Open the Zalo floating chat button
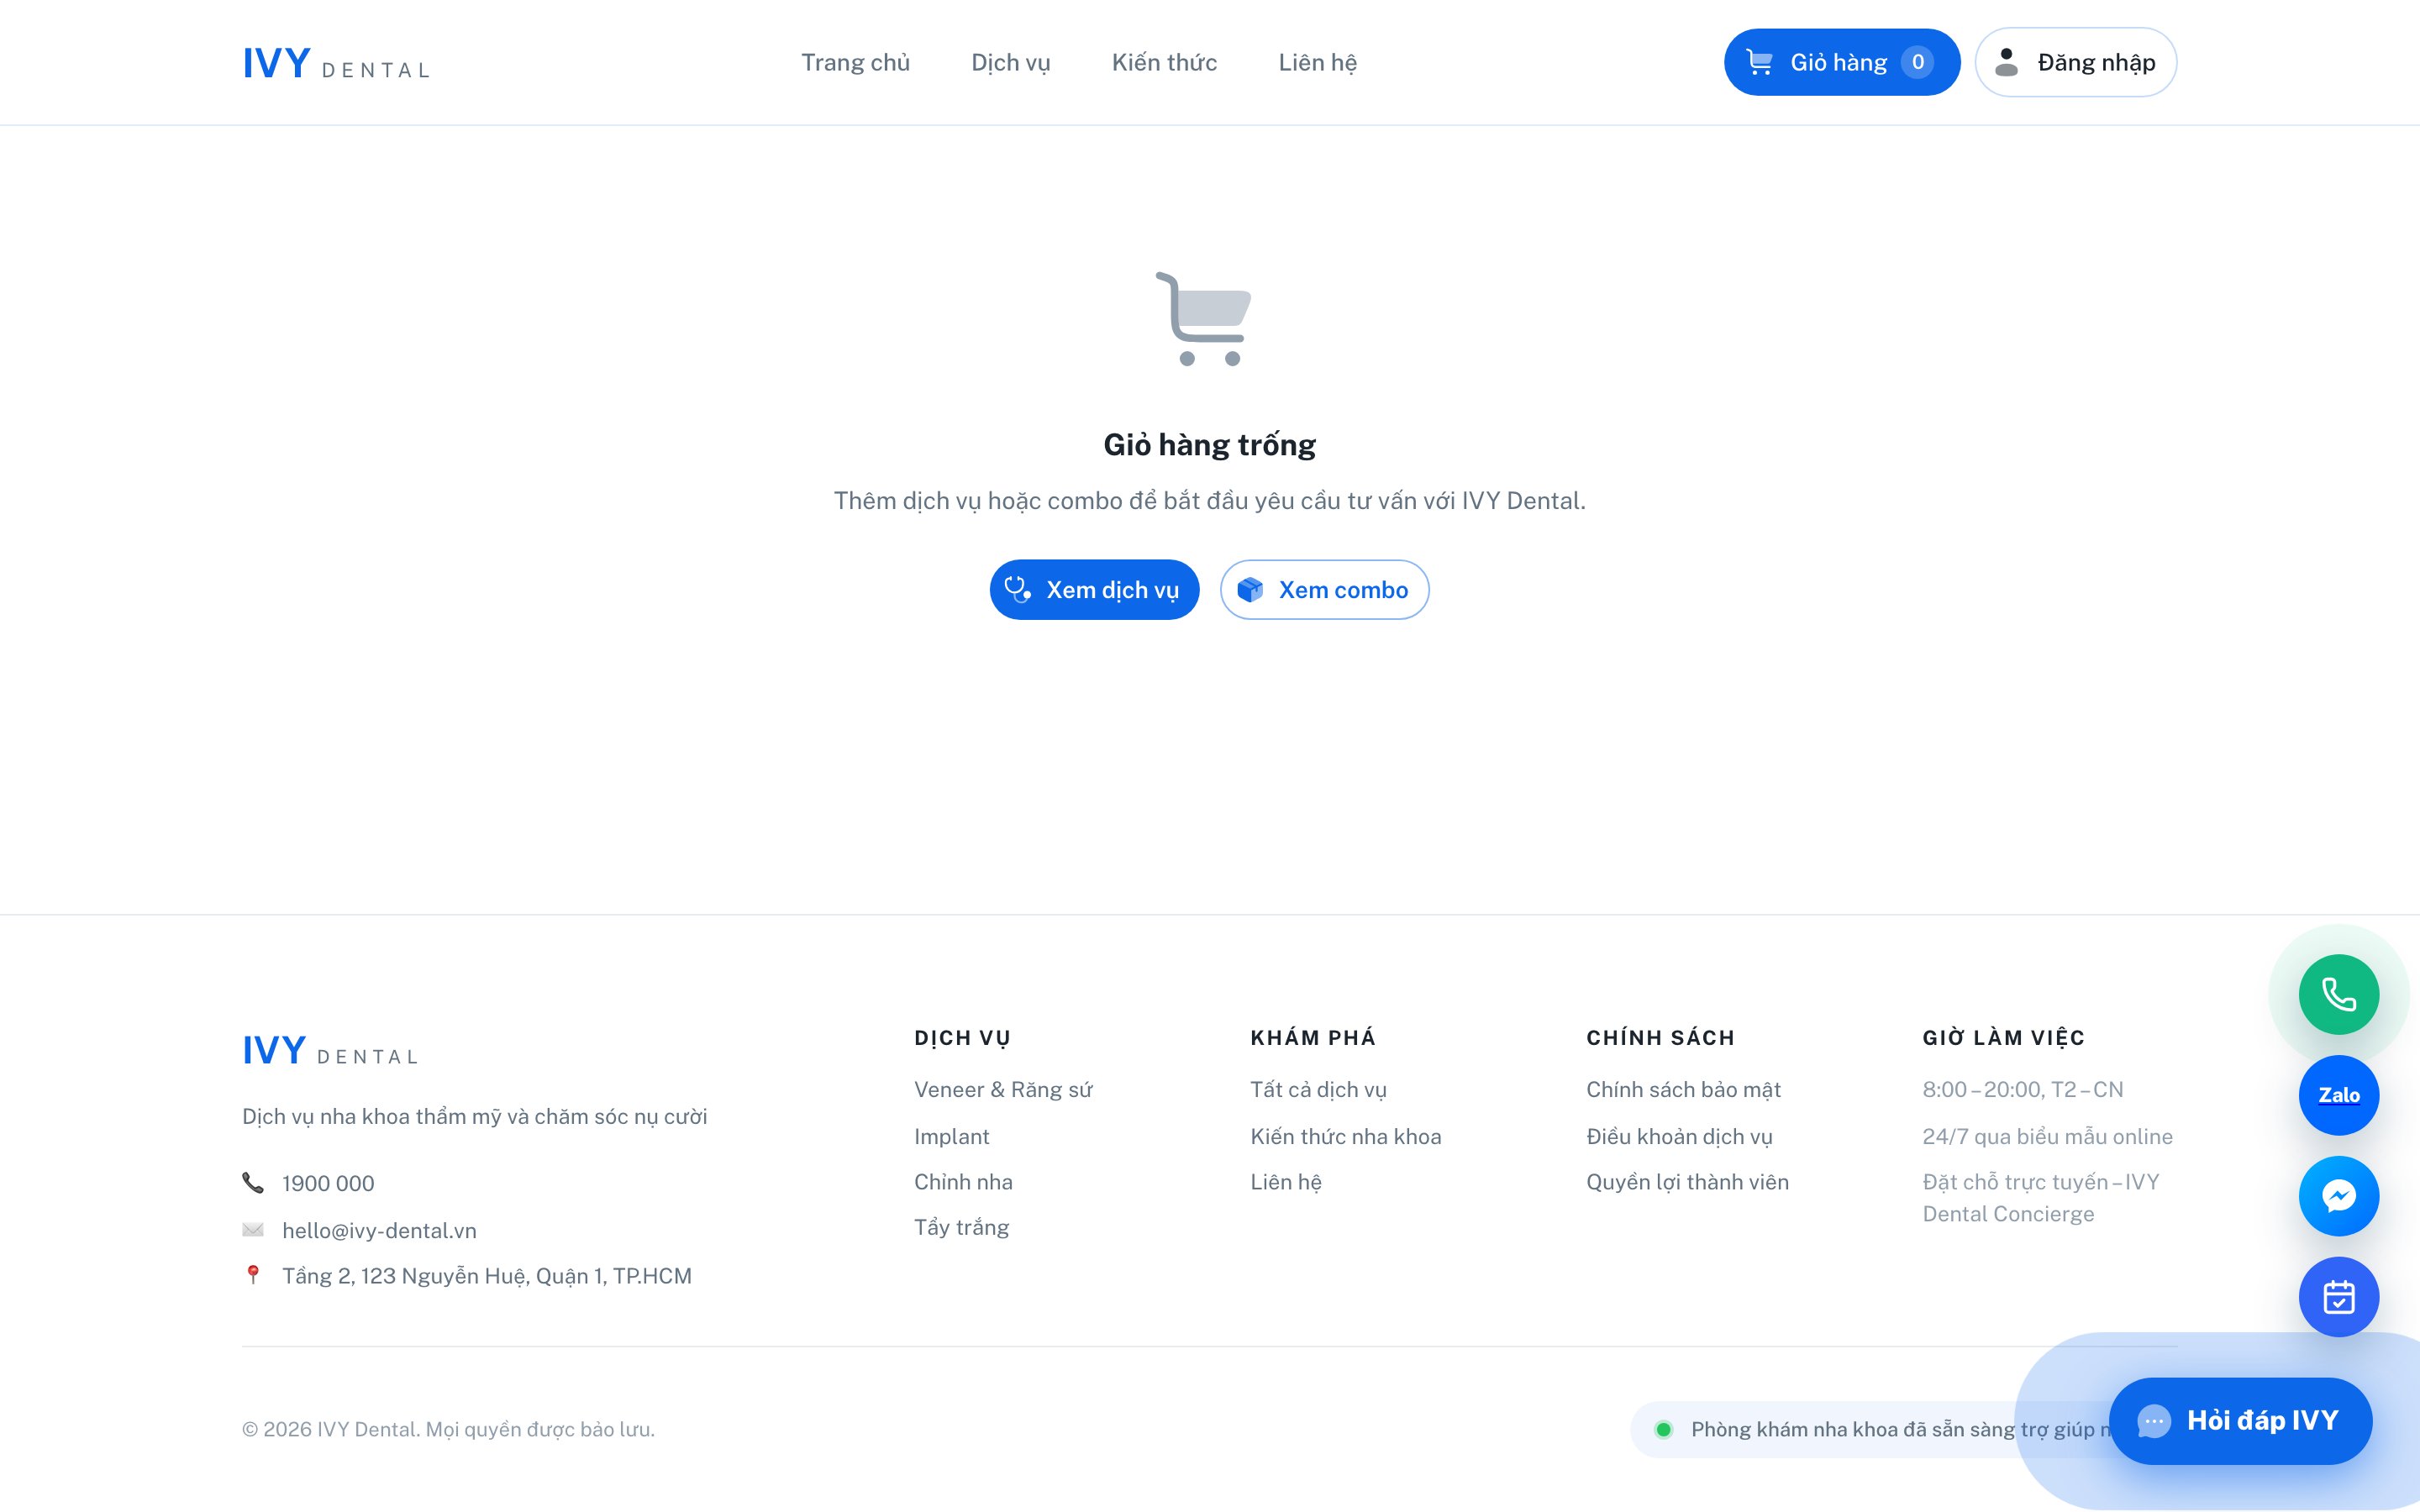This screenshot has width=2420, height=1512. click(x=2338, y=1095)
